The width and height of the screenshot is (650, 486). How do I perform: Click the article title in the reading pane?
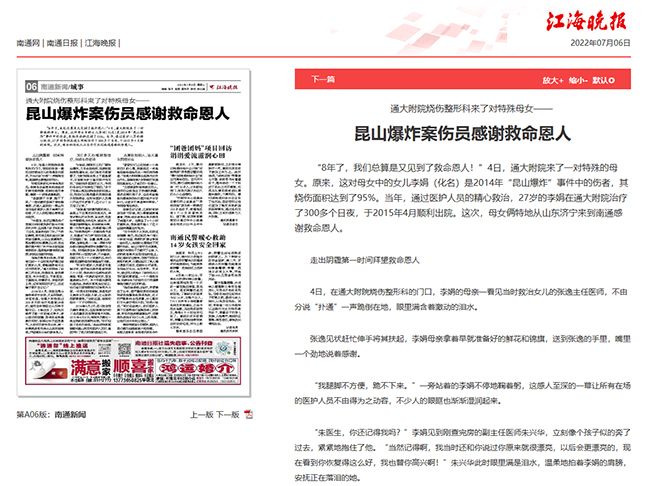[469, 131]
